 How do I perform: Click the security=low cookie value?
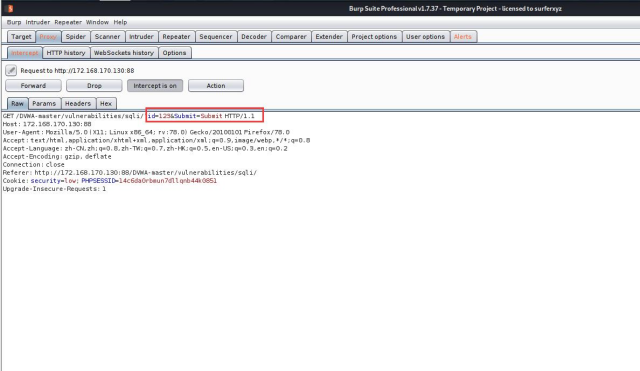[x=53, y=181]
